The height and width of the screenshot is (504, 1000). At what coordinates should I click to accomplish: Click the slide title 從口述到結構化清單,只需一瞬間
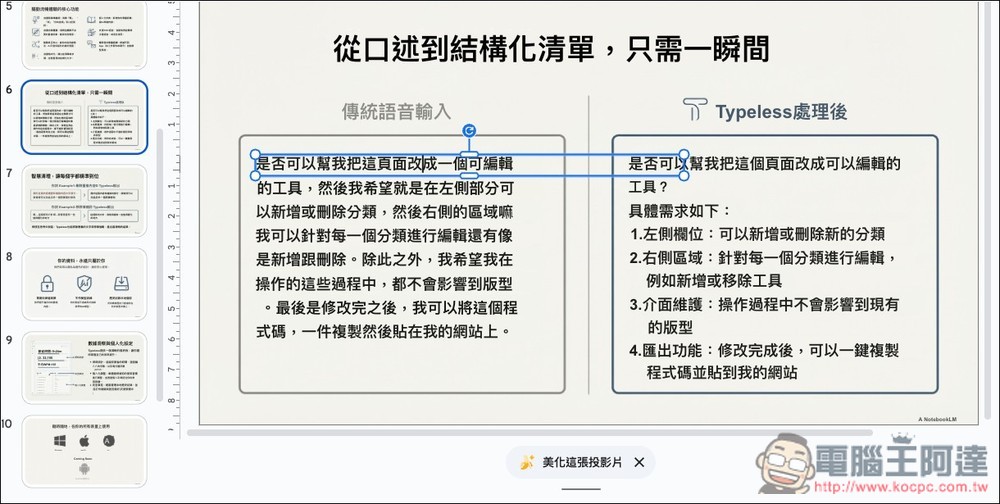pyautogui.click(x=552, y=49)
